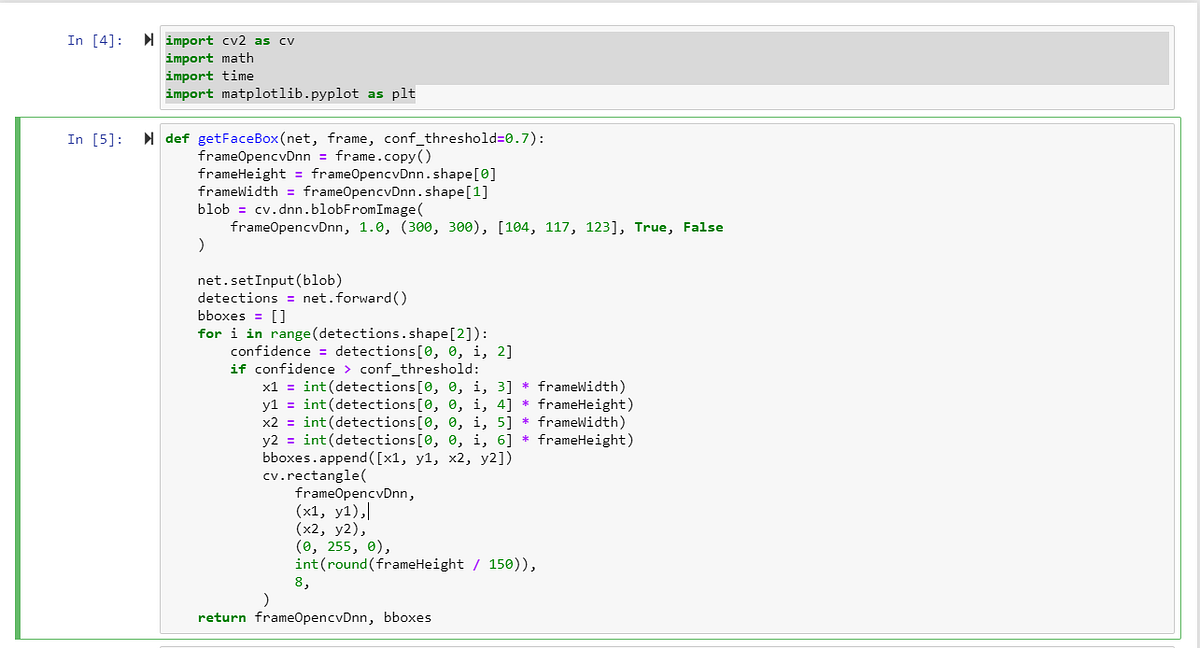Click the cv.dnn.blobFromImage call
1200x648 pixels.
coord(337,209)
